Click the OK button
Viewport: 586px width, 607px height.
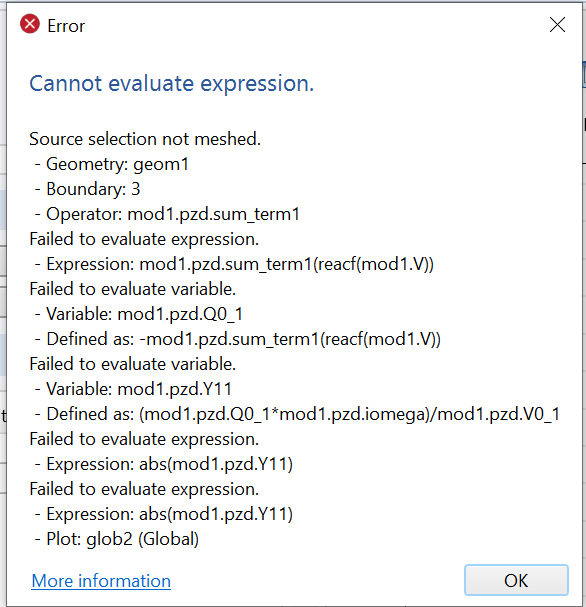pos(516,580)
